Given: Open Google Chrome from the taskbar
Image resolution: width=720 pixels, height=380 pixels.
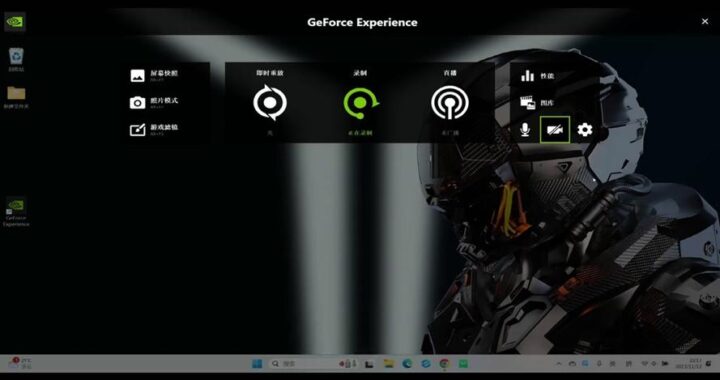Looking at the screenshot, I should (x=444, y=363).
